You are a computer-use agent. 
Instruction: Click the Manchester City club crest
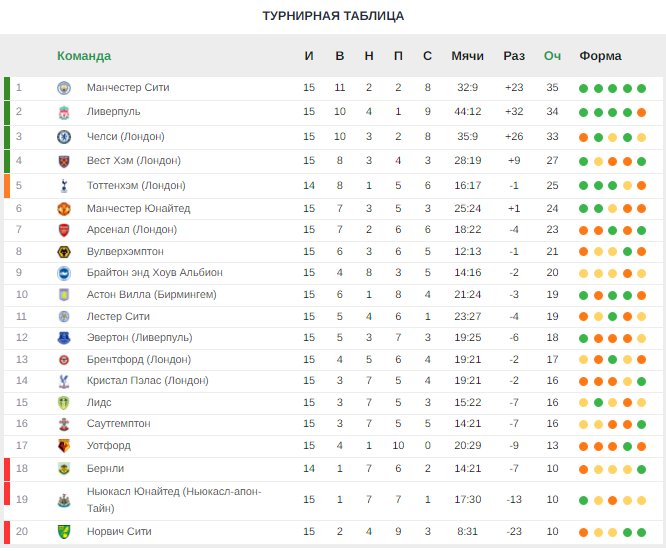64,88
